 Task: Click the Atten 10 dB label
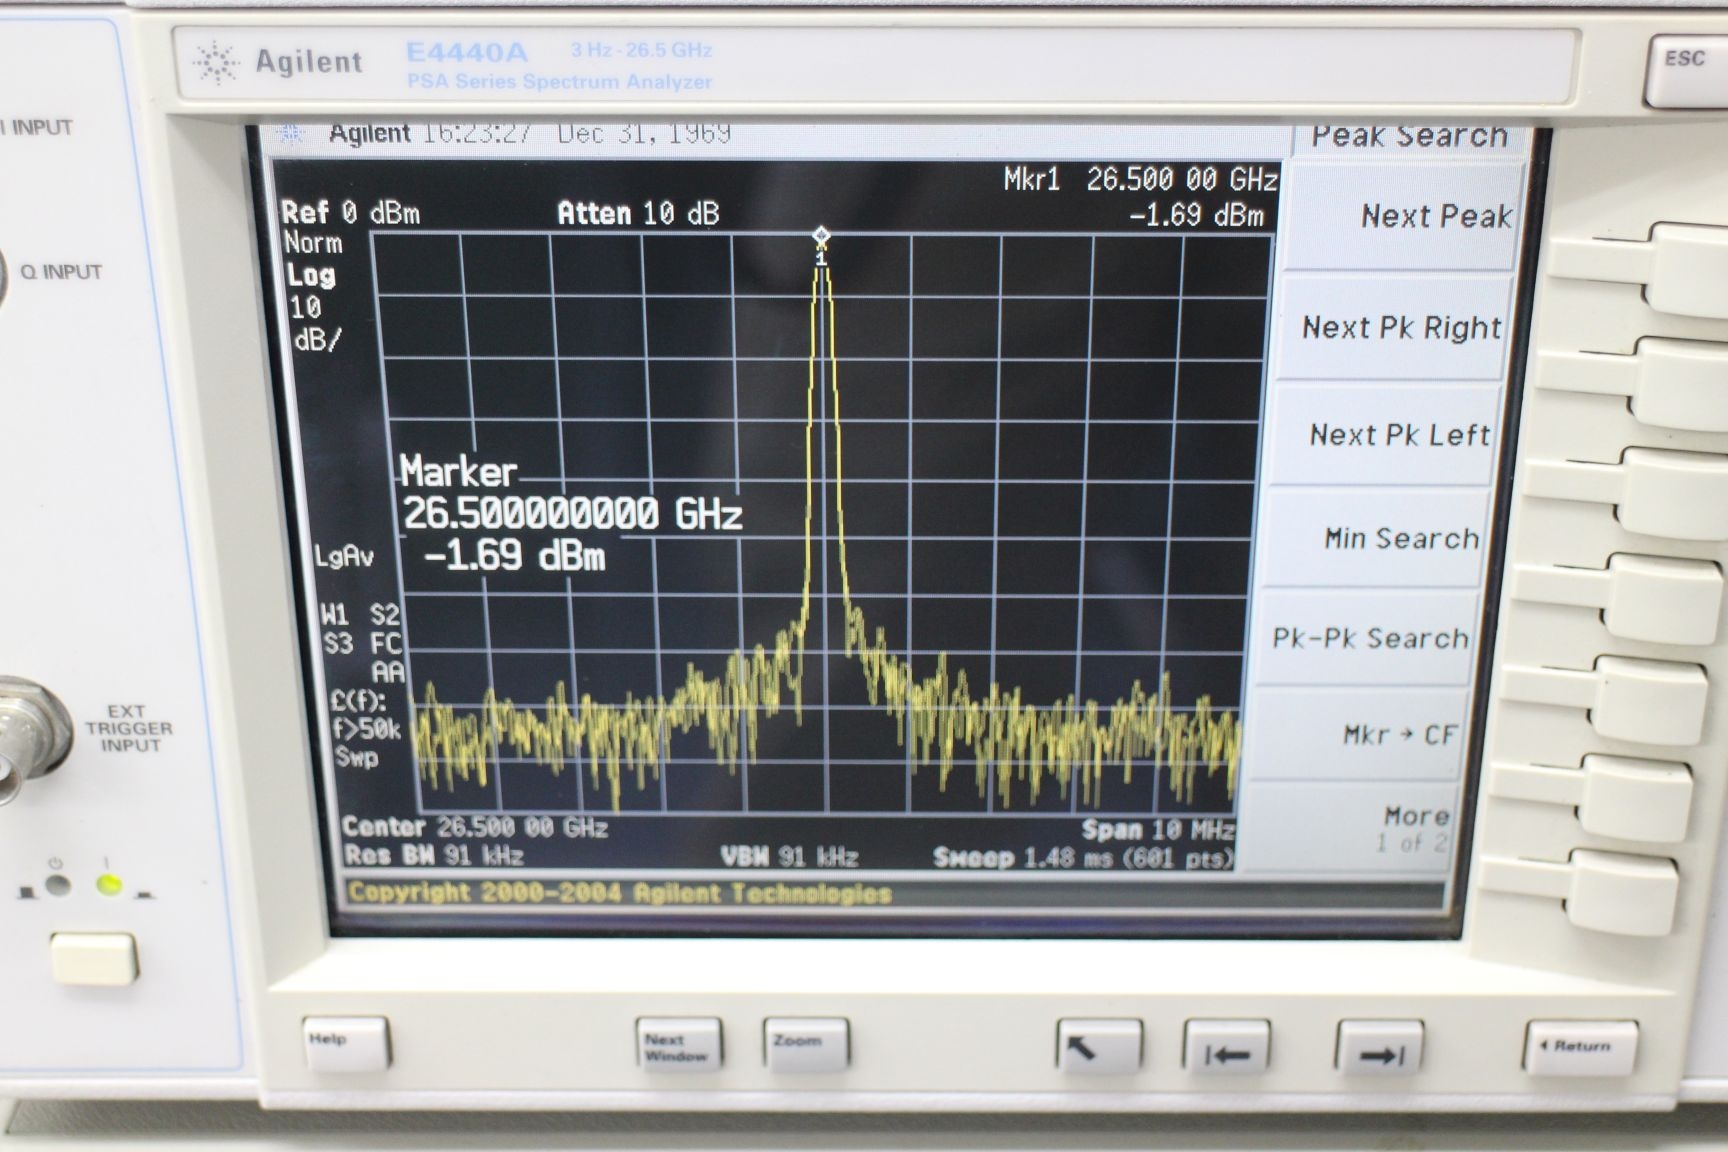pyautogui.click(x=638, y=213)
